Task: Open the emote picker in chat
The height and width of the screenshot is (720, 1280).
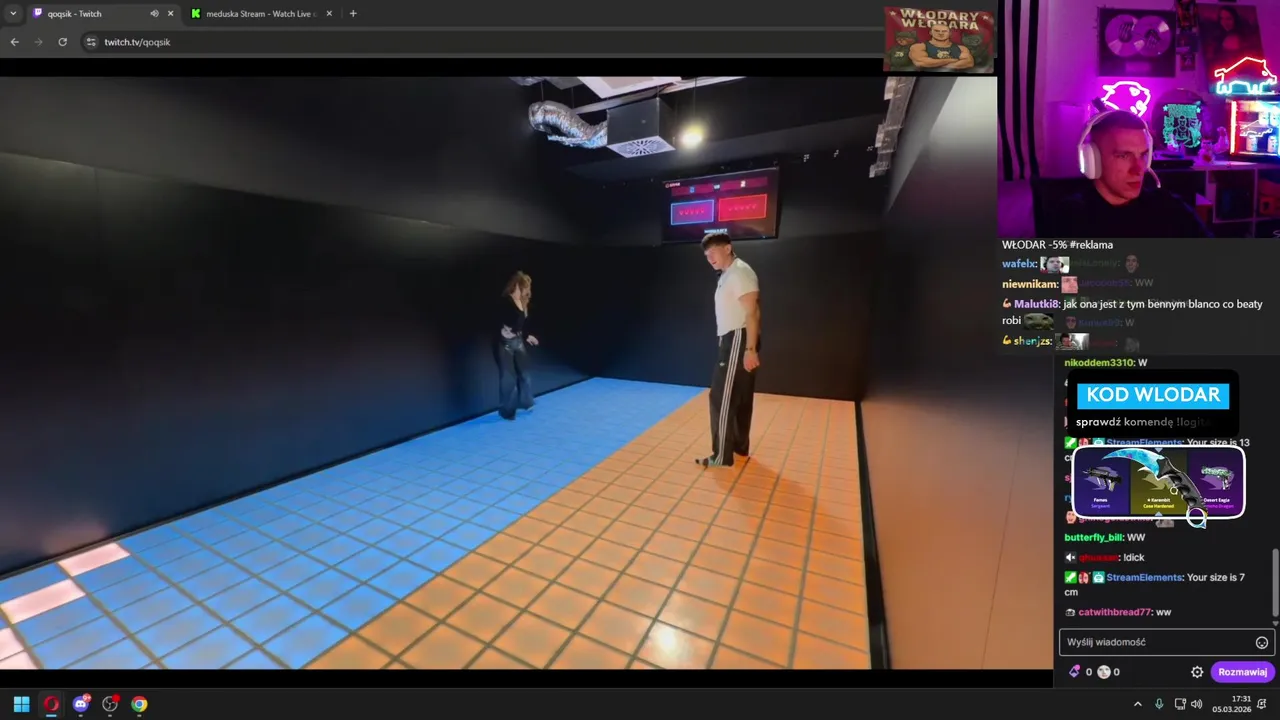Action: [1262, 643]
